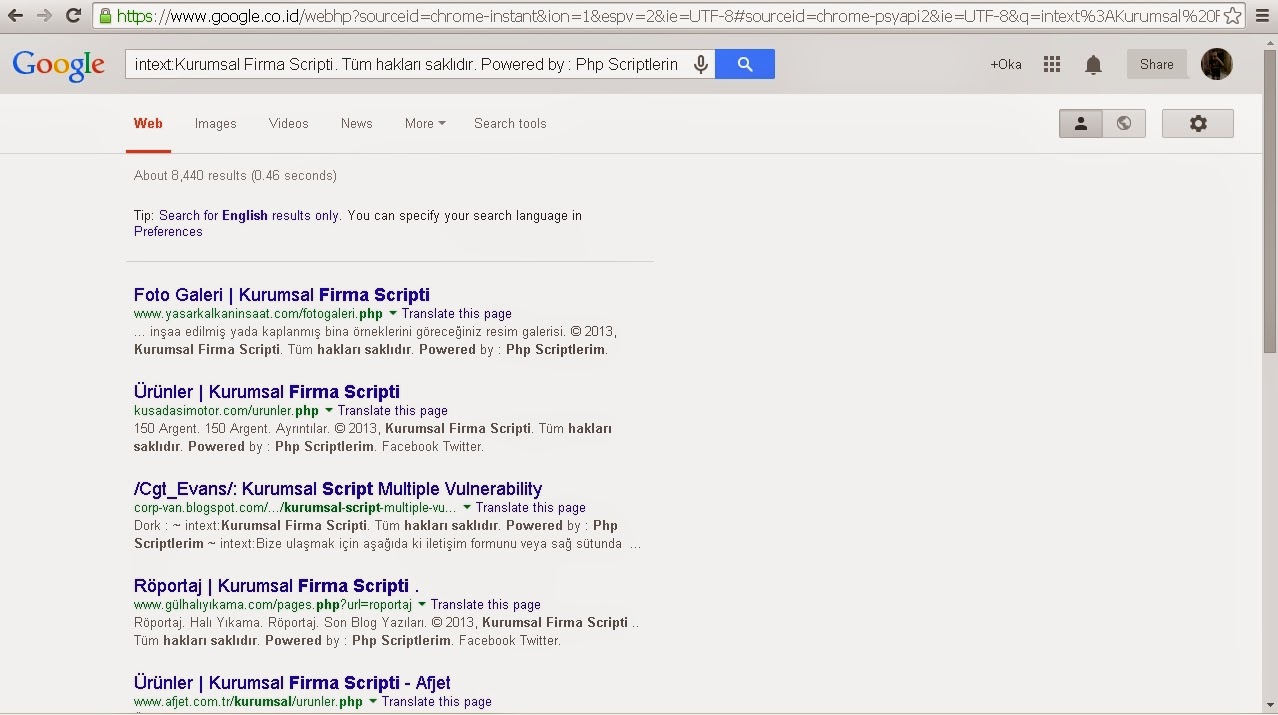The image size is (1278, 715).
Task: Bookmark this page with the star icon
Action: click(1232, 16)
